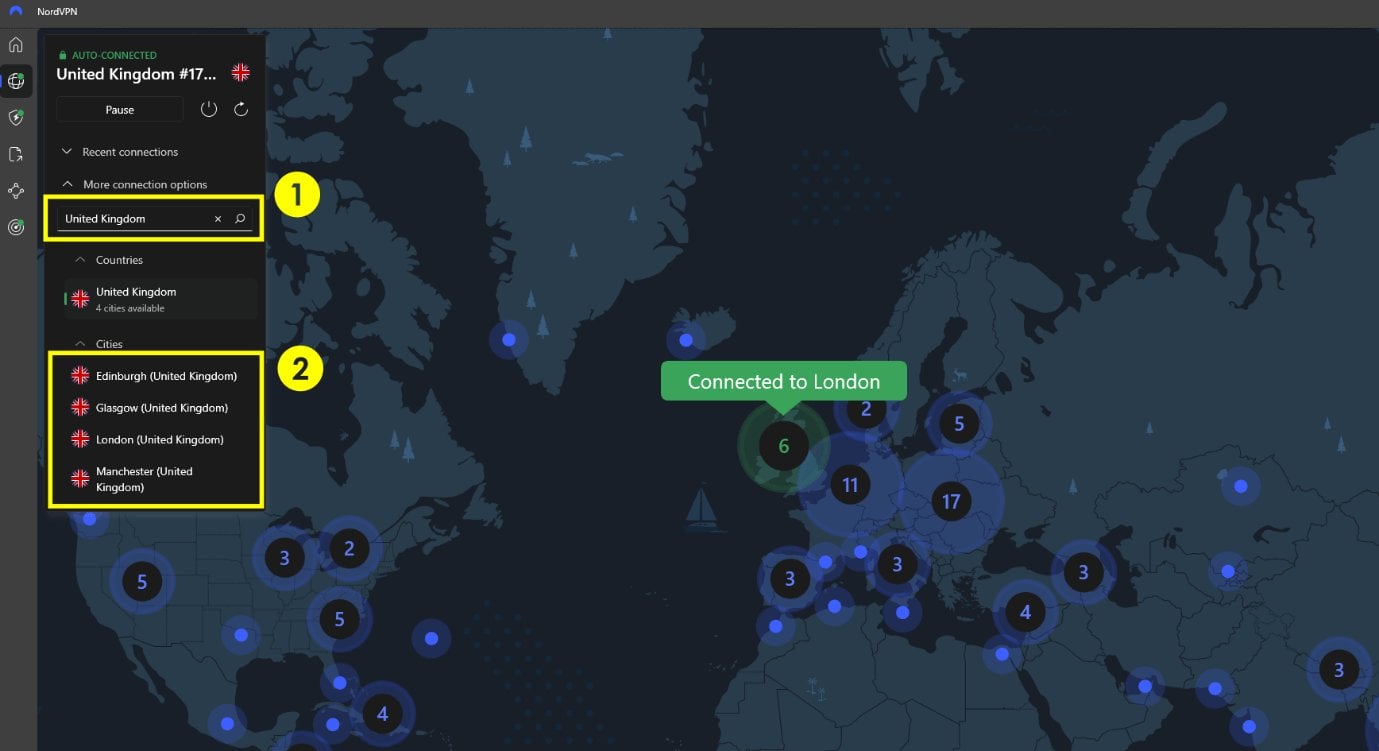This screenshot has height=751, width=1379.
Task: Click the 11 server cluster marker
Action: tap(850, 485)
